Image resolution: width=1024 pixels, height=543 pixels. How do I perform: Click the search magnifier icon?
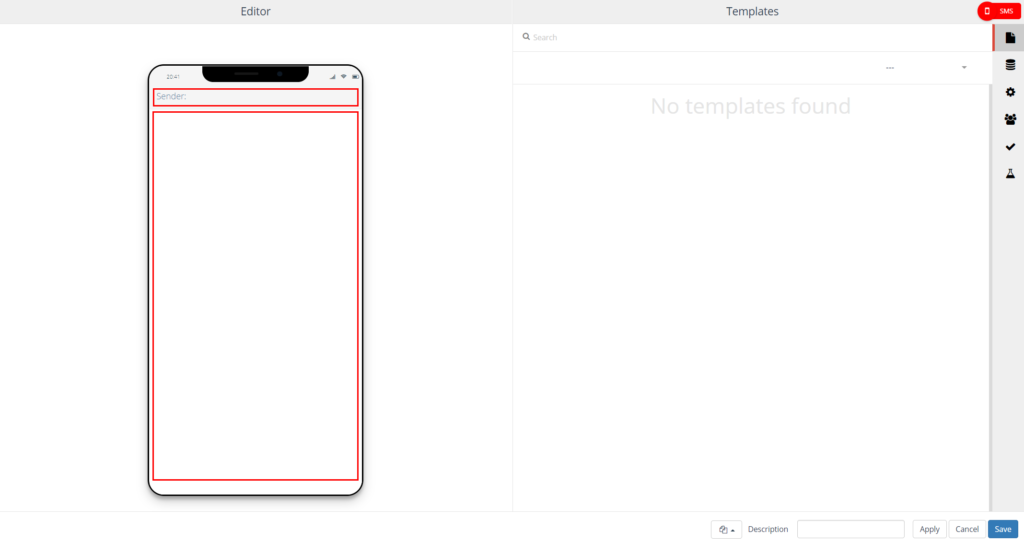(526, 37)
